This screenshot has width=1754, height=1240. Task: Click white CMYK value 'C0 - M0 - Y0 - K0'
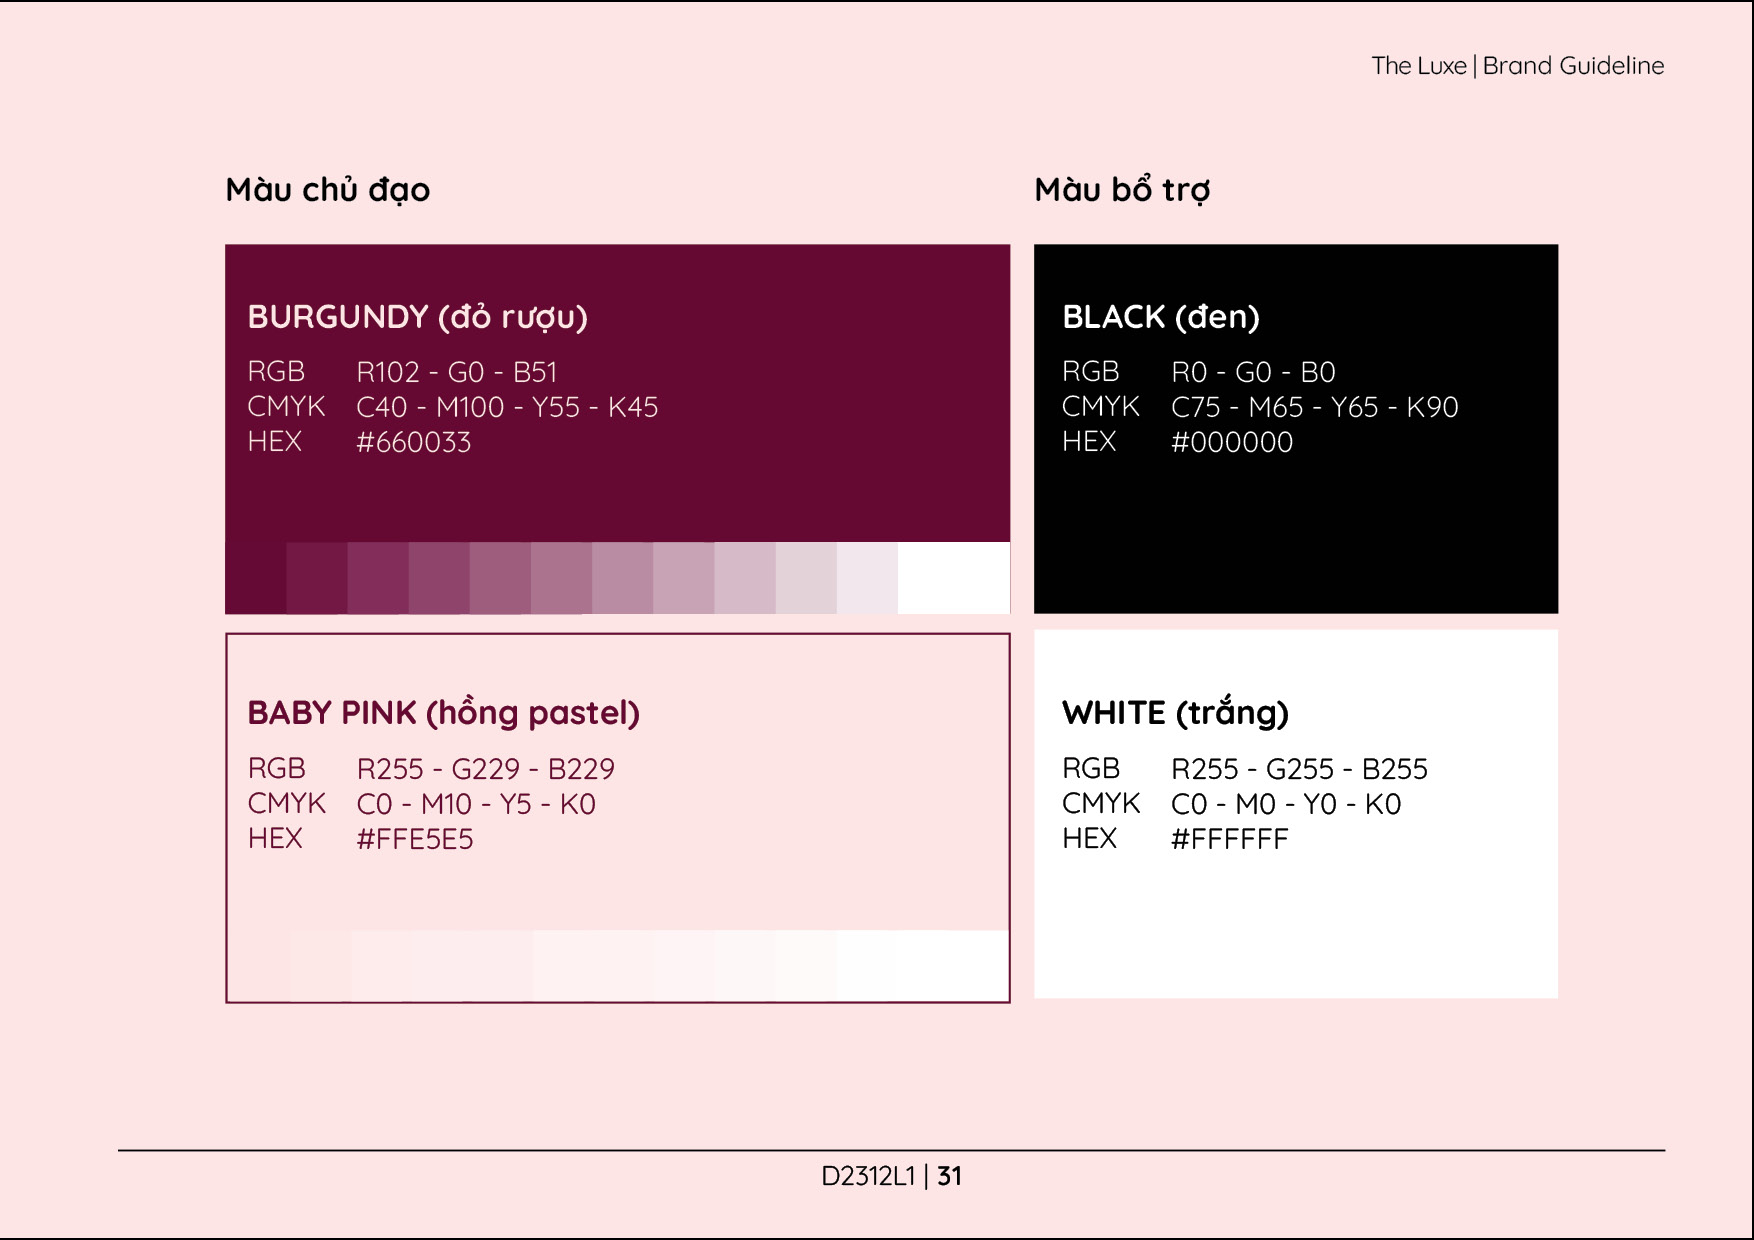[x=1286, y=804]
